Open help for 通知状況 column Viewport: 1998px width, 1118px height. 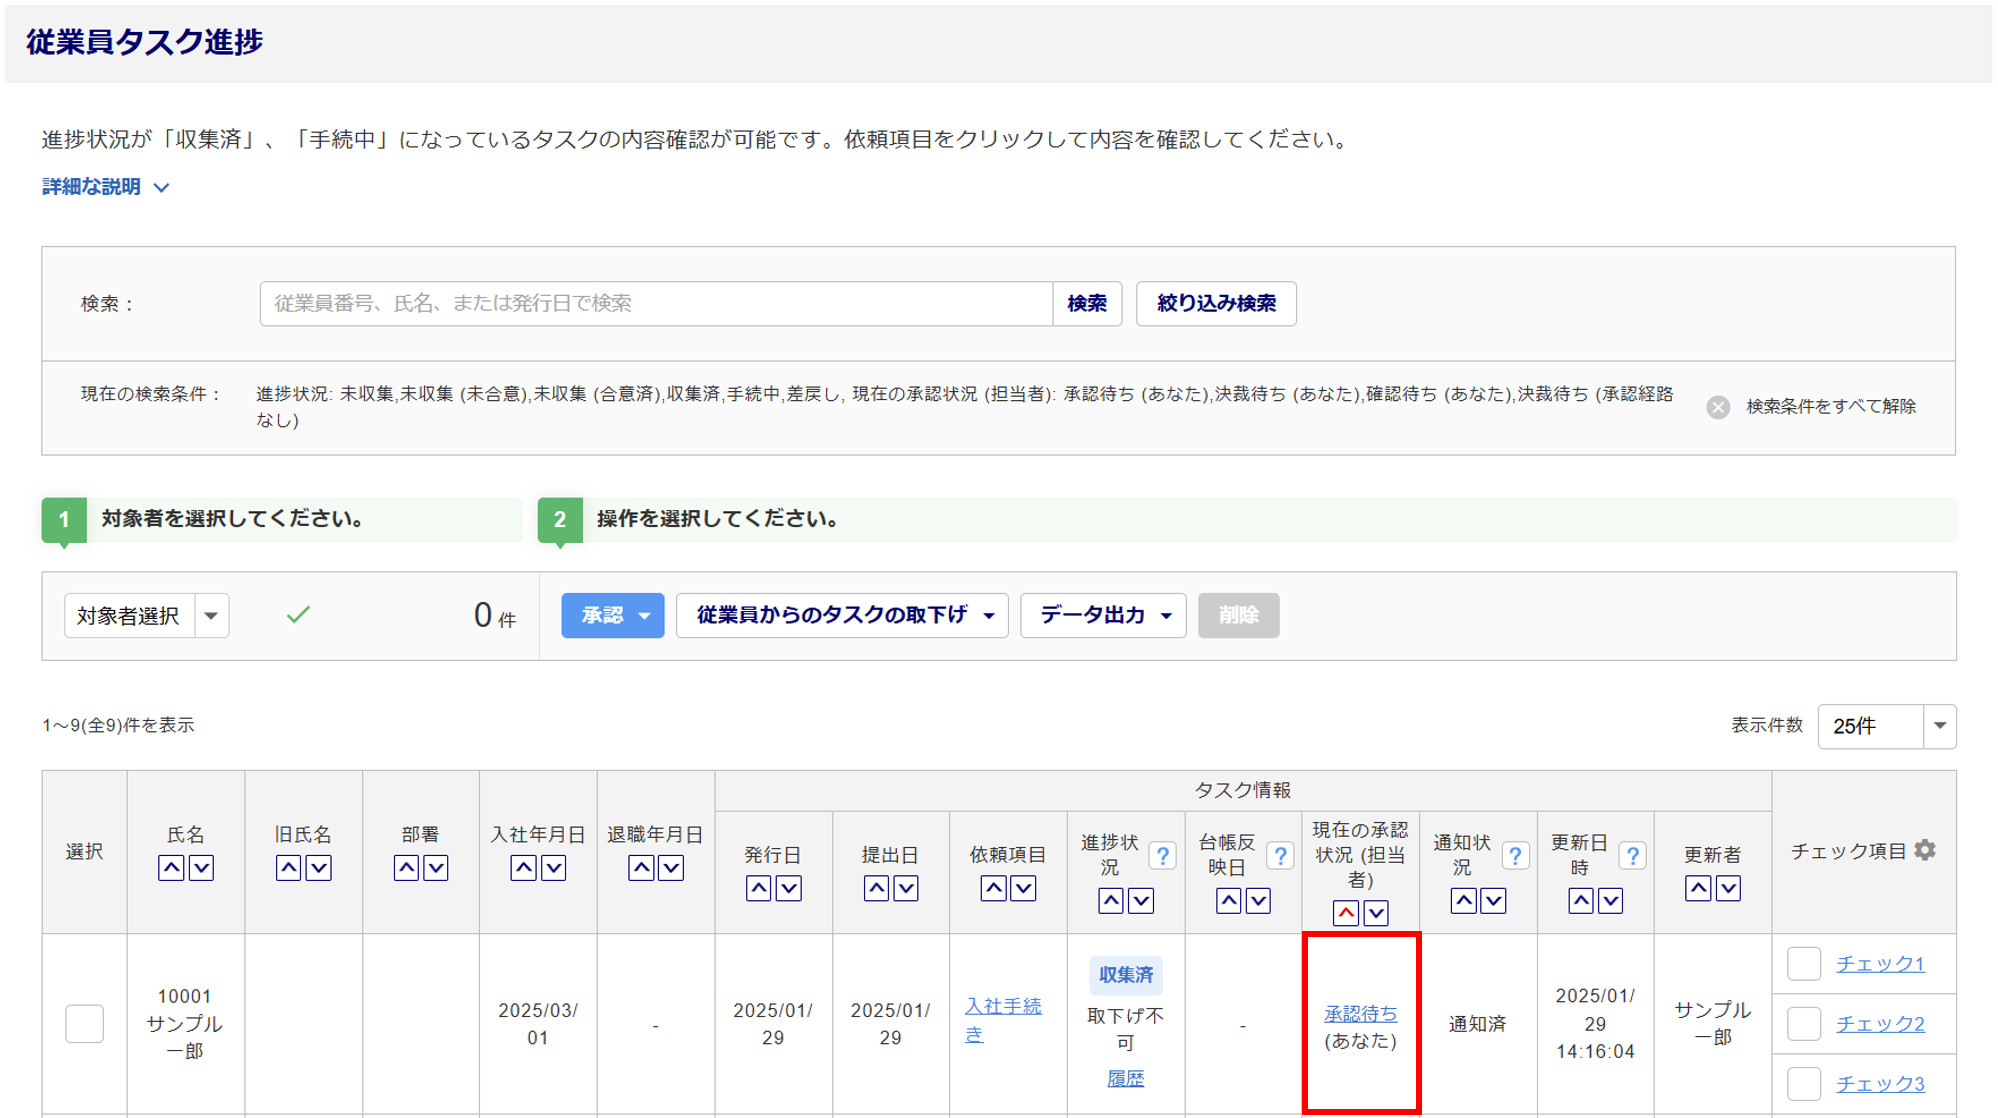coord(1515,856)
